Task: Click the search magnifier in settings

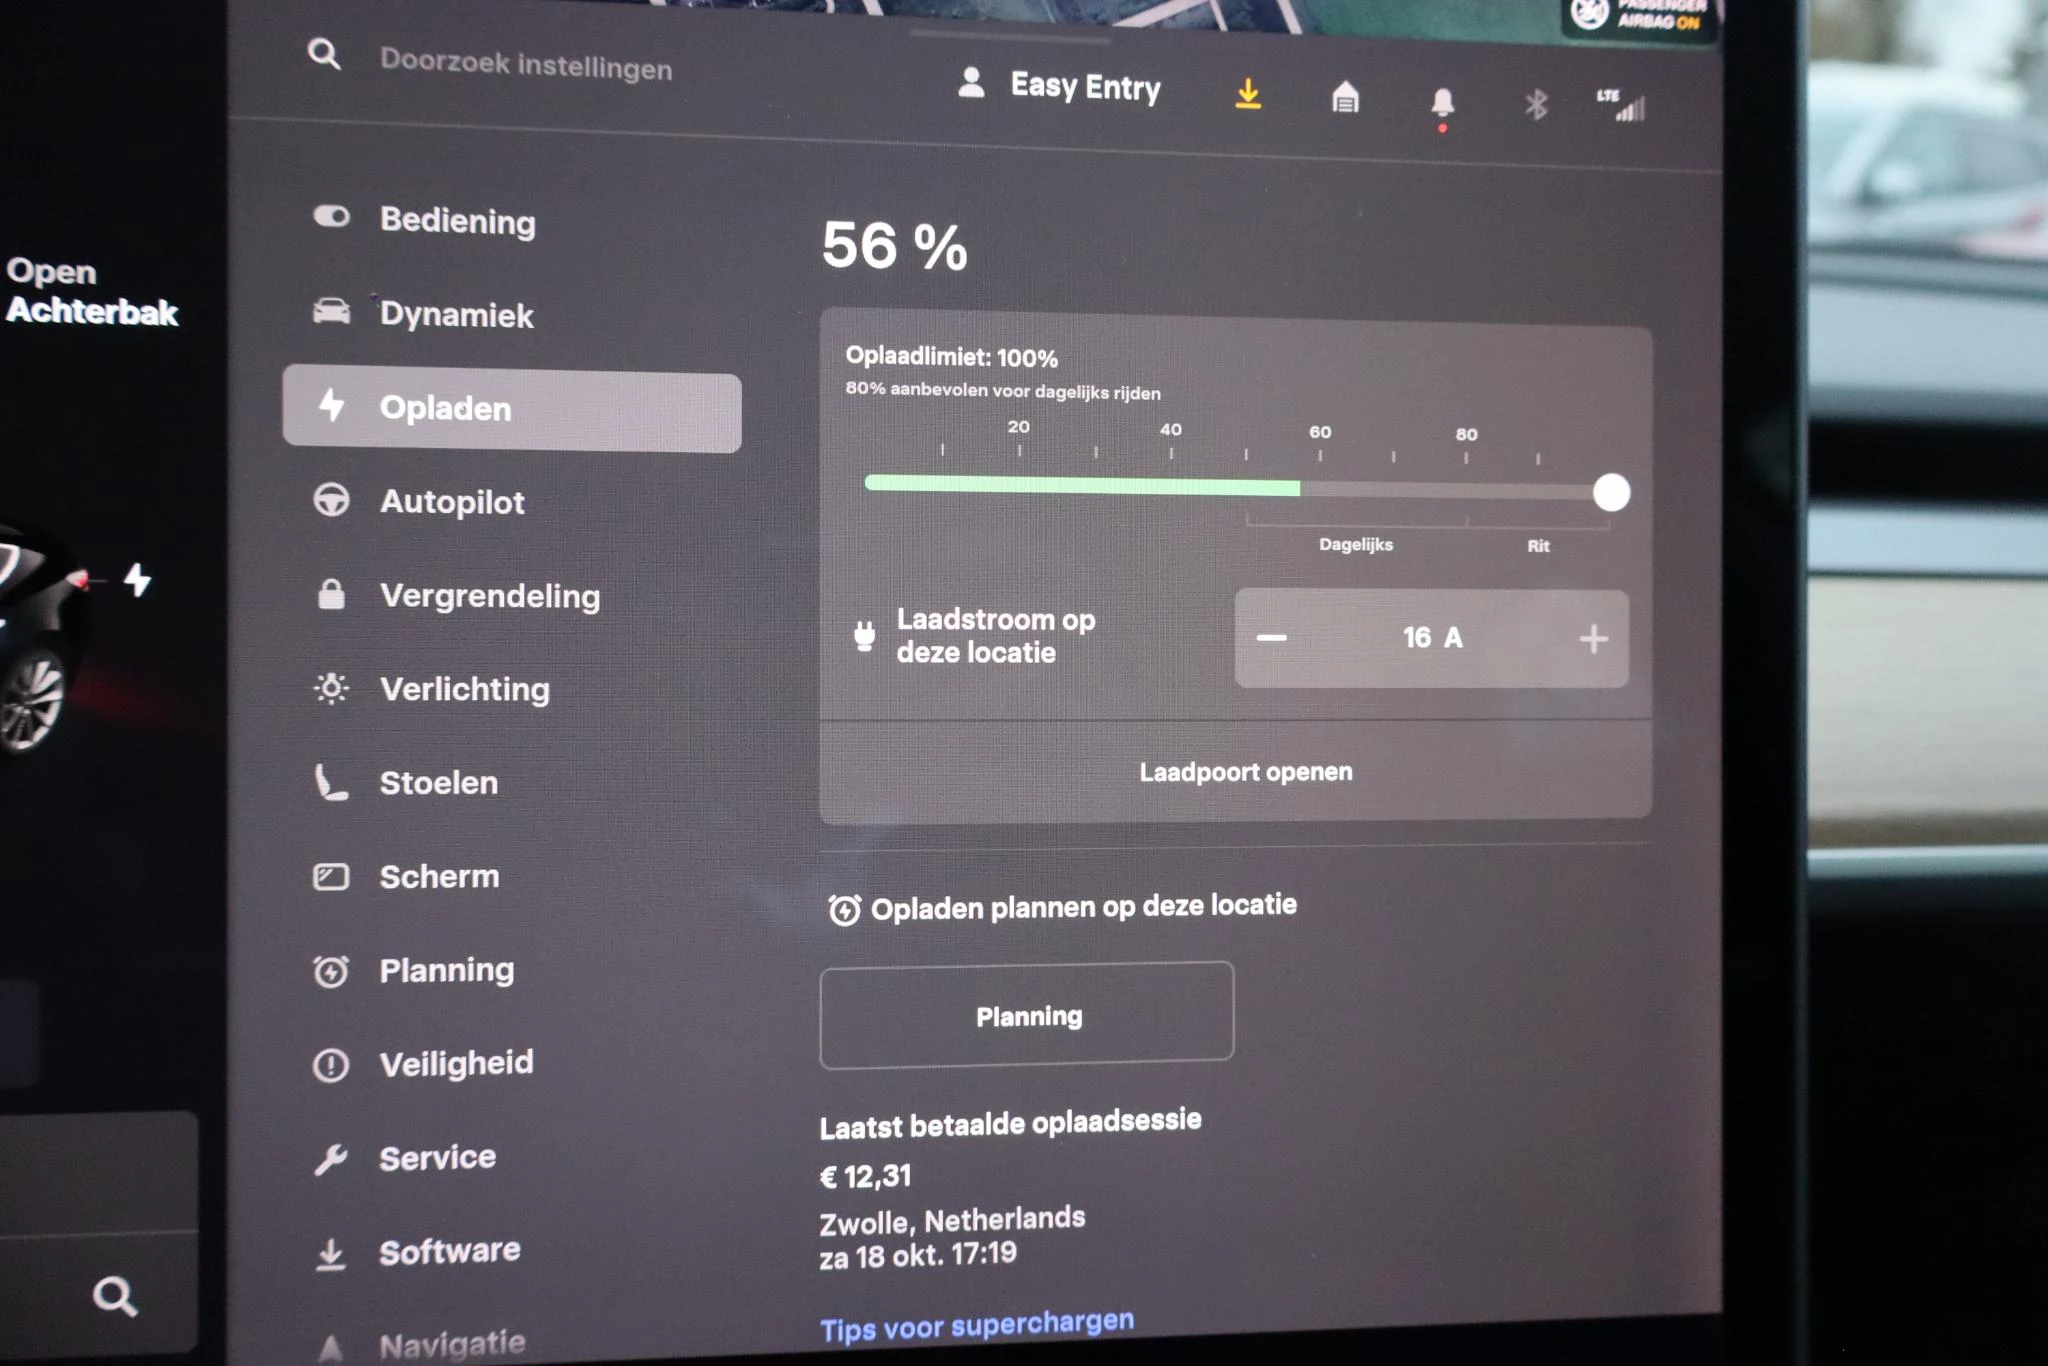Action: [x=324, y=54]
